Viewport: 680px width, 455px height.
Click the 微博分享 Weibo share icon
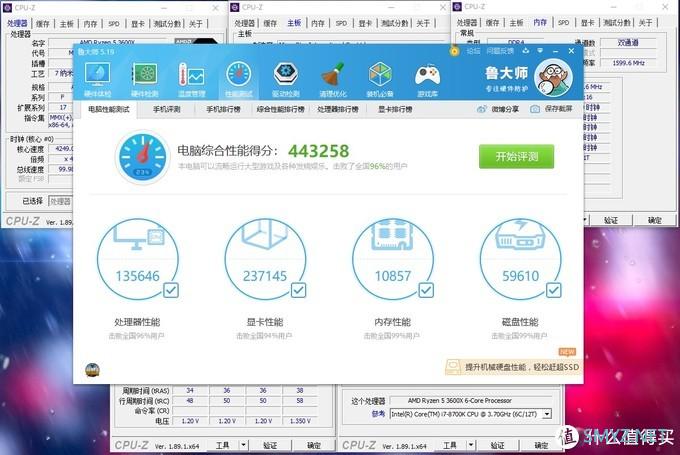481,109
